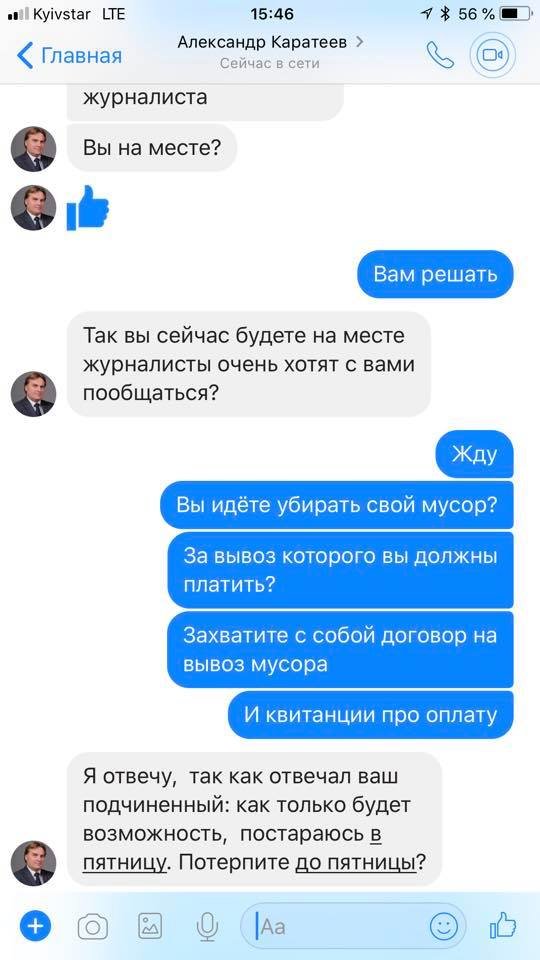Send a thumbs-up like
This screenshot has width=540, height=960.
[x=503, y=925]
